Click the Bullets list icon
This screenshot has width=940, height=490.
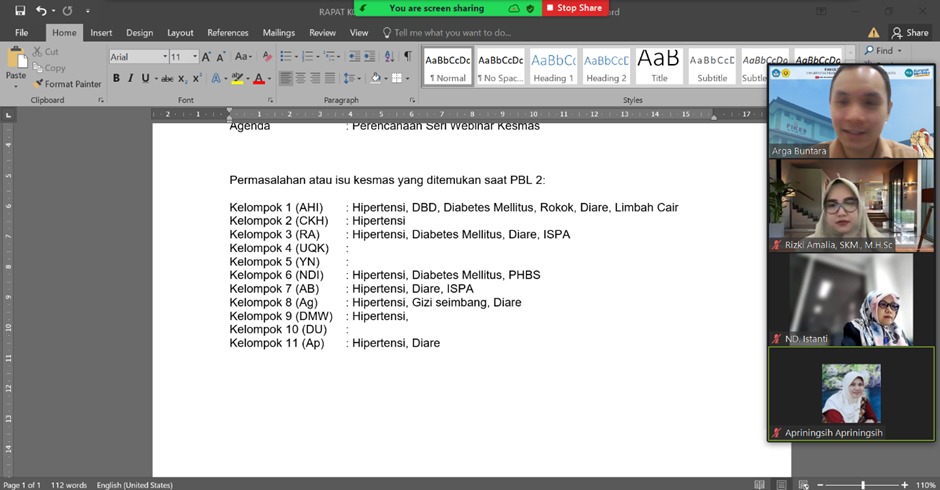(x=286, y=57)
